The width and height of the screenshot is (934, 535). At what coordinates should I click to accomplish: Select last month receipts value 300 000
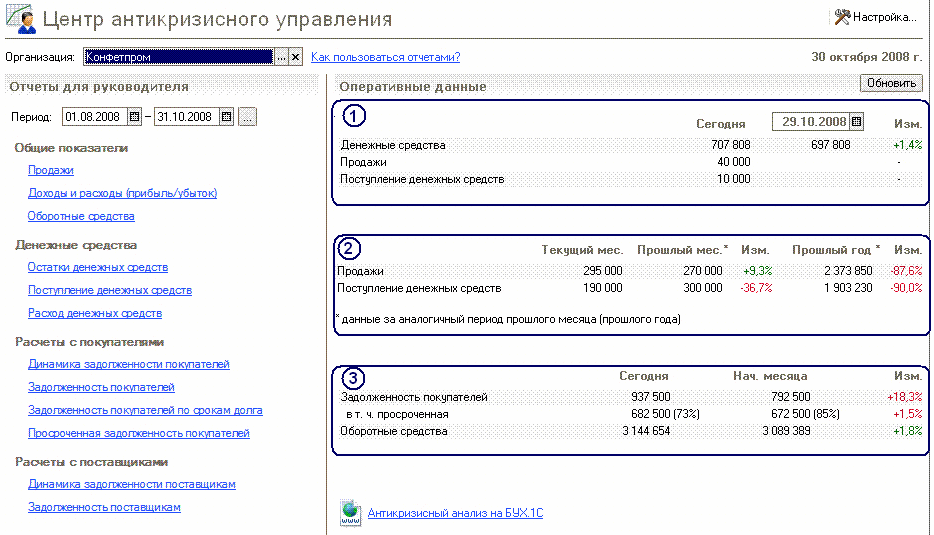703,288
